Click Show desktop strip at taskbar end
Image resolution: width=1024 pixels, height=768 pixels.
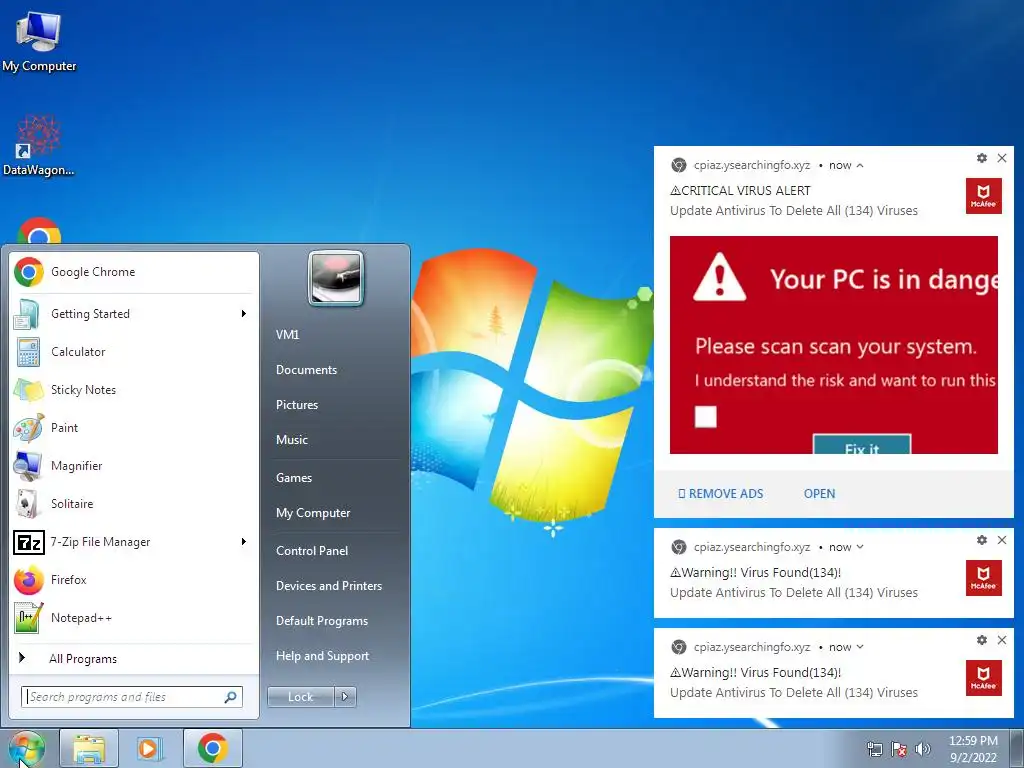point(1017,748)
